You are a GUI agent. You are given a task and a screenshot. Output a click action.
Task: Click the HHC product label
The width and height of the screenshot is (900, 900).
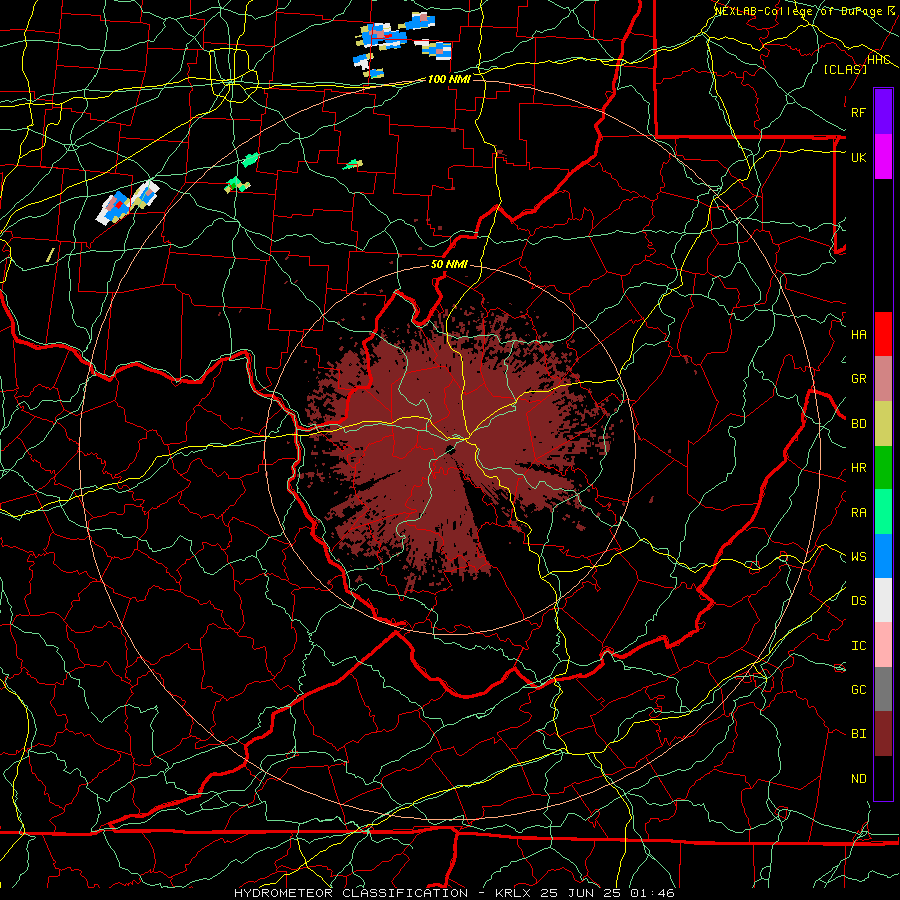(878, 60)
